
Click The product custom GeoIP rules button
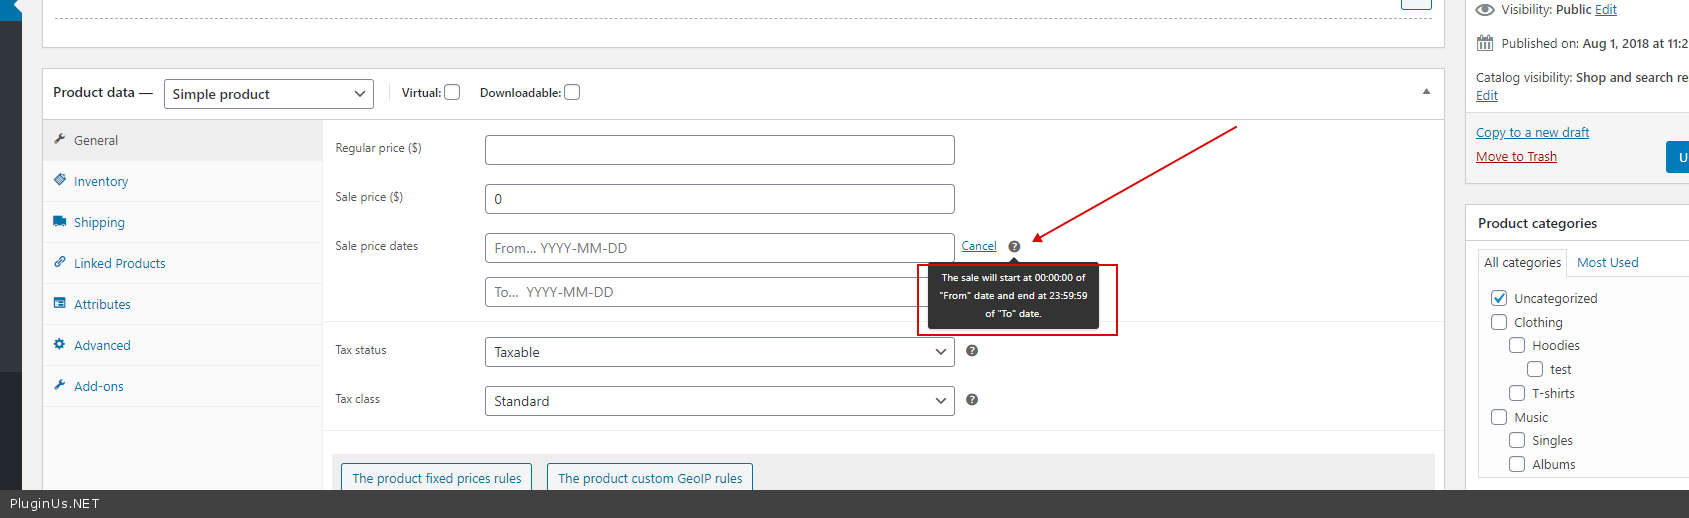[650, 477]
